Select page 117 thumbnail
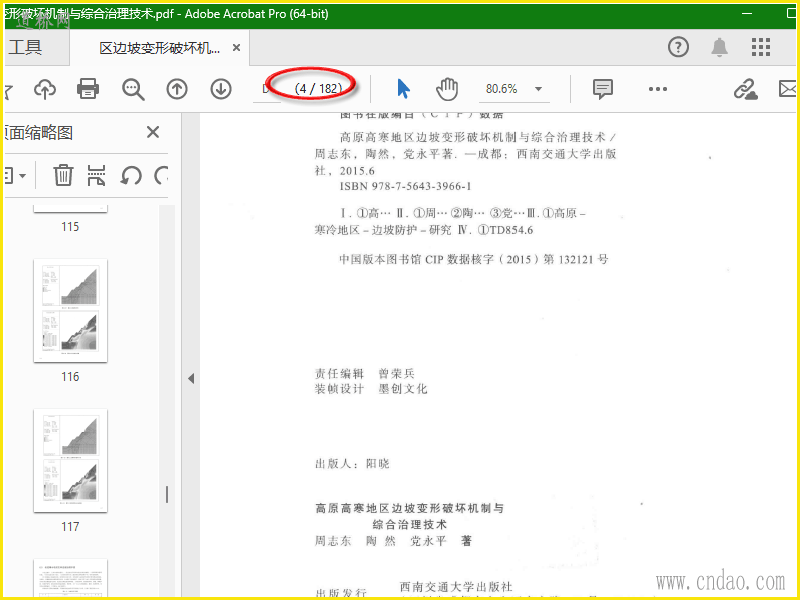Viewport: 800px width, 600px height. coord(70,461)
